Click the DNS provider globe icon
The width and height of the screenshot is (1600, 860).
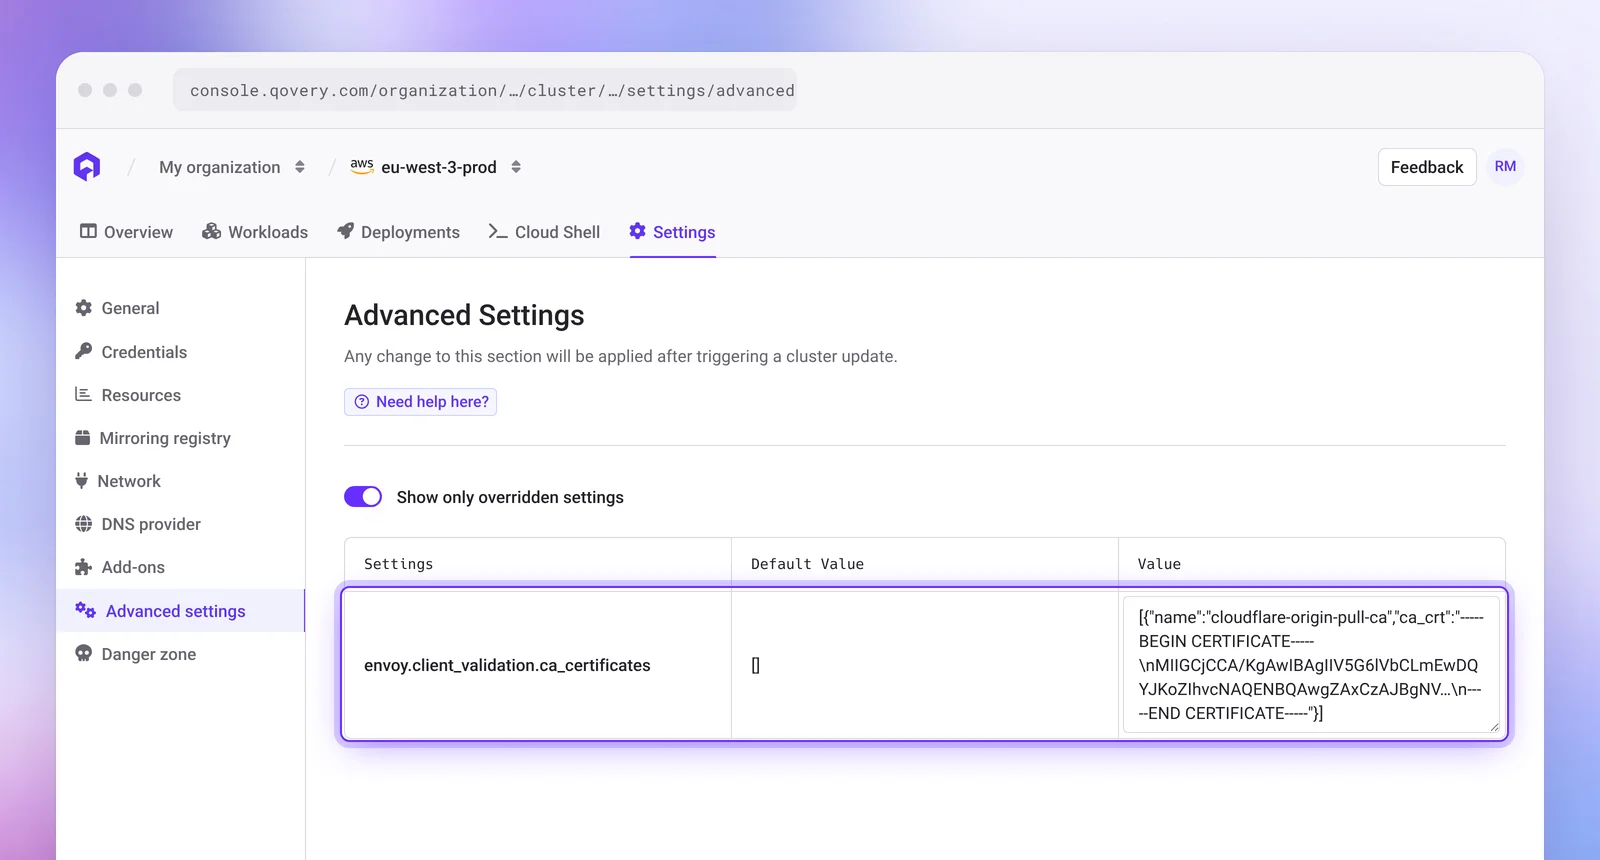[84, 523]
